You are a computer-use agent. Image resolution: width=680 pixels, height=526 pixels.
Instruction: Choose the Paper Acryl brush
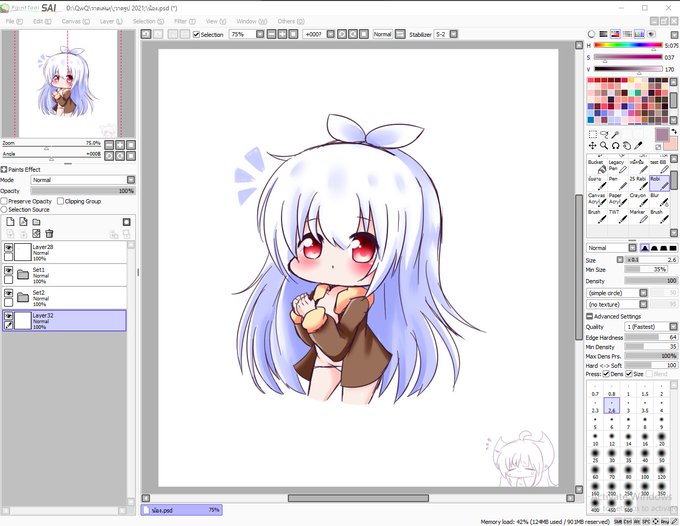(x=618, y=199)
